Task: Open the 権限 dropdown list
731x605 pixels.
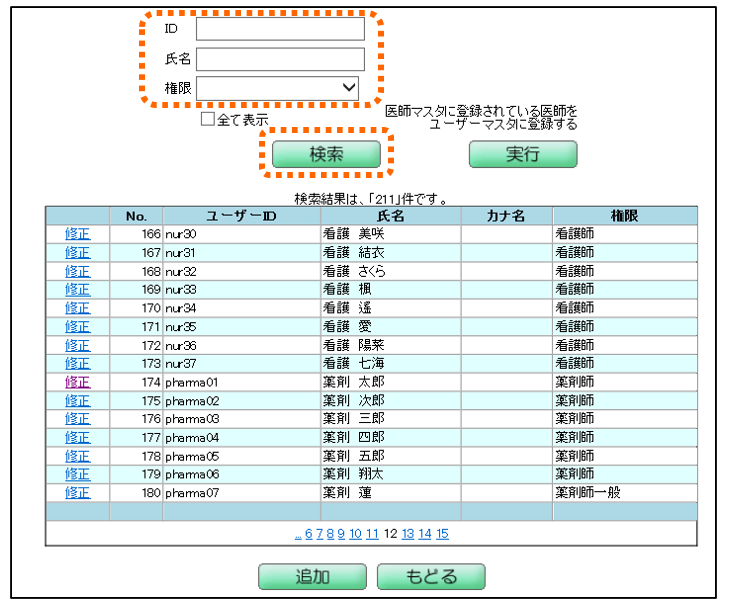Action: (x=278, y=88)
